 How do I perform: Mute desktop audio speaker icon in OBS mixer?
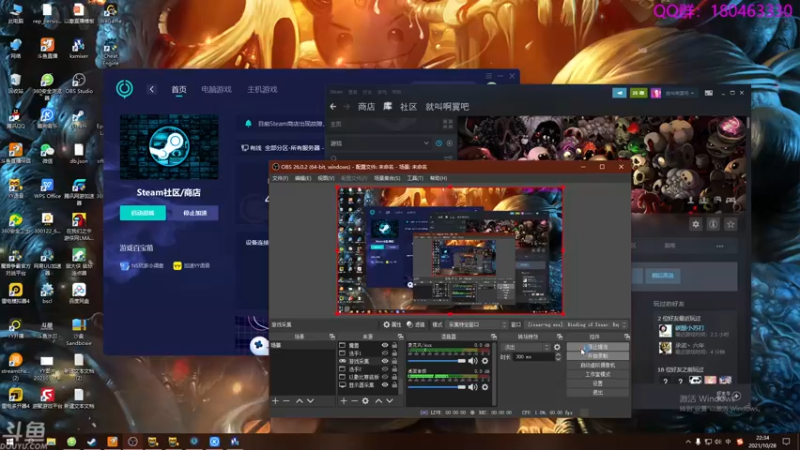point(473,387)
